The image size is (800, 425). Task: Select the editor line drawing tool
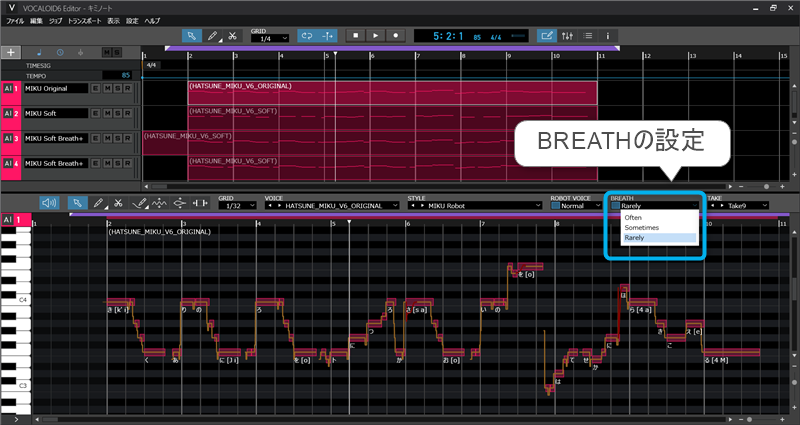pos(139,203)
